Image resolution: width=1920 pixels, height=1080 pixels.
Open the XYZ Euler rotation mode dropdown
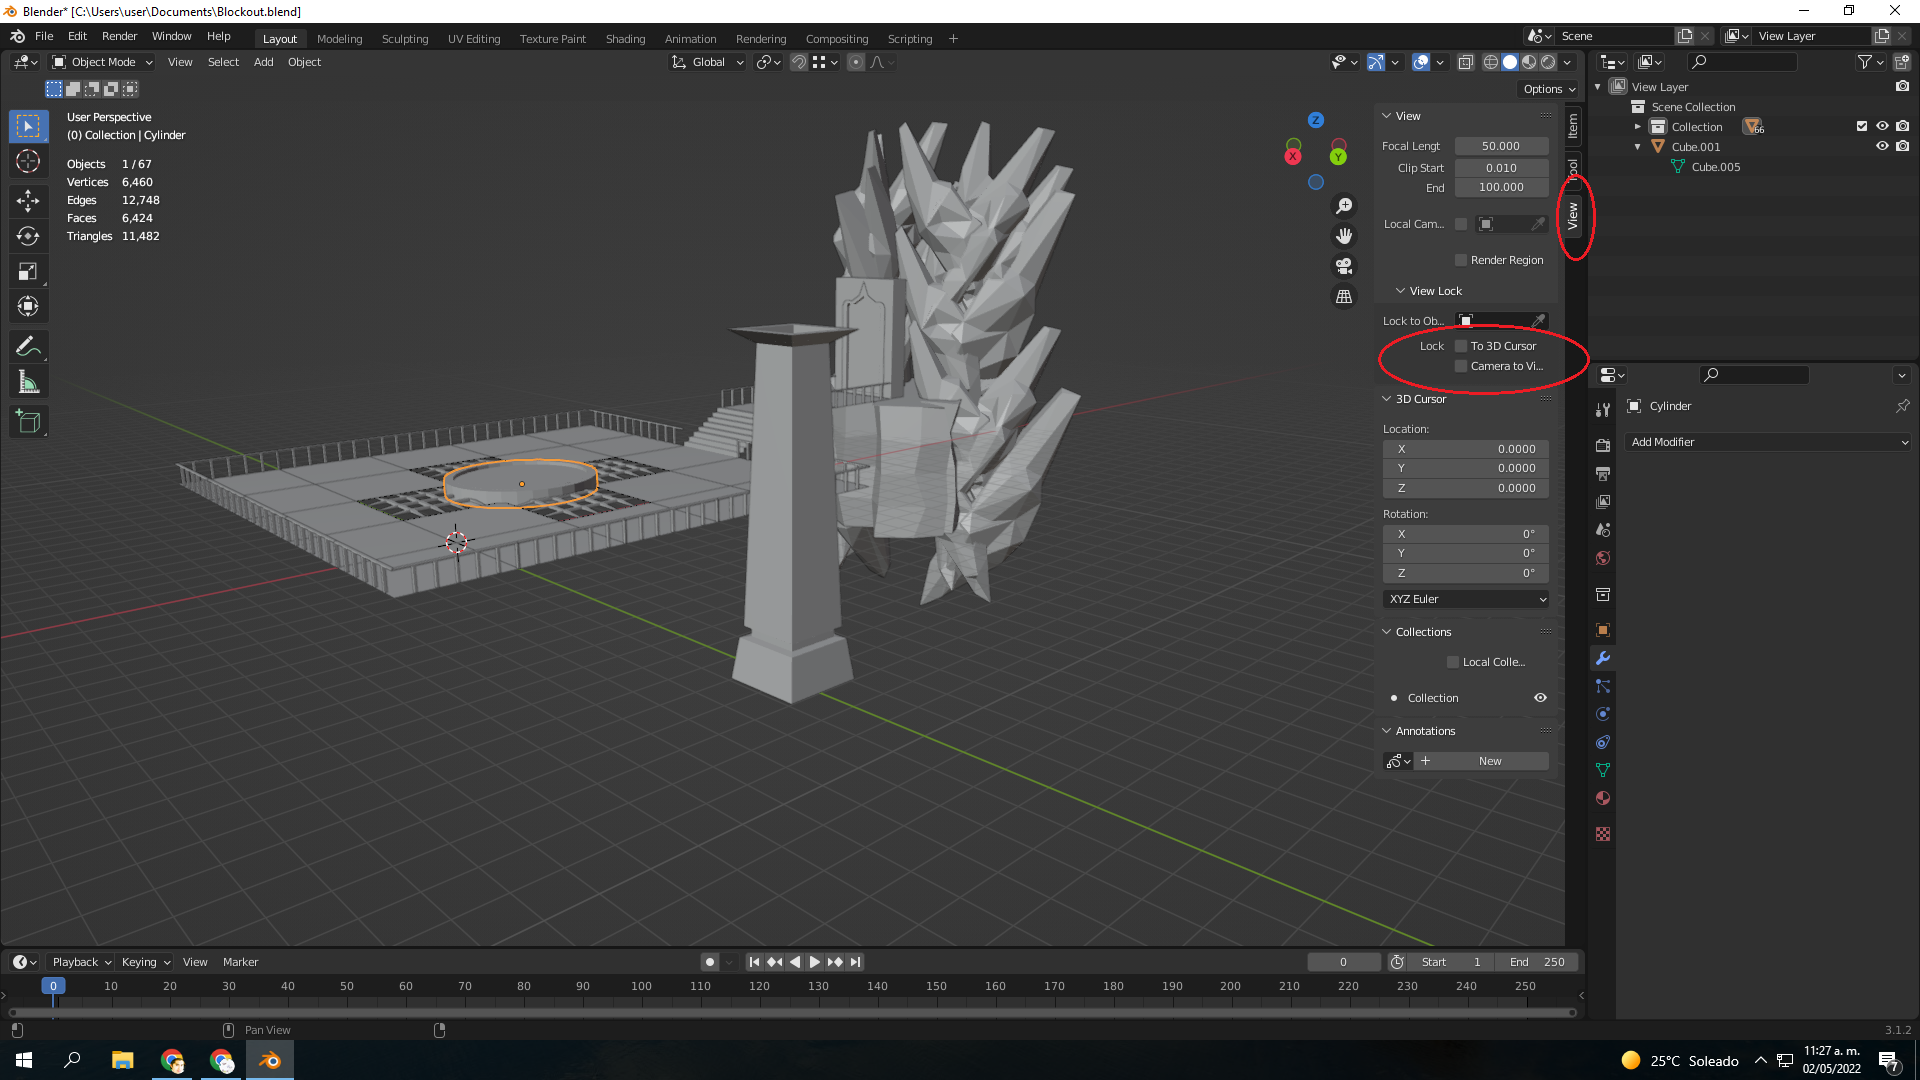tap(1466, 599)
